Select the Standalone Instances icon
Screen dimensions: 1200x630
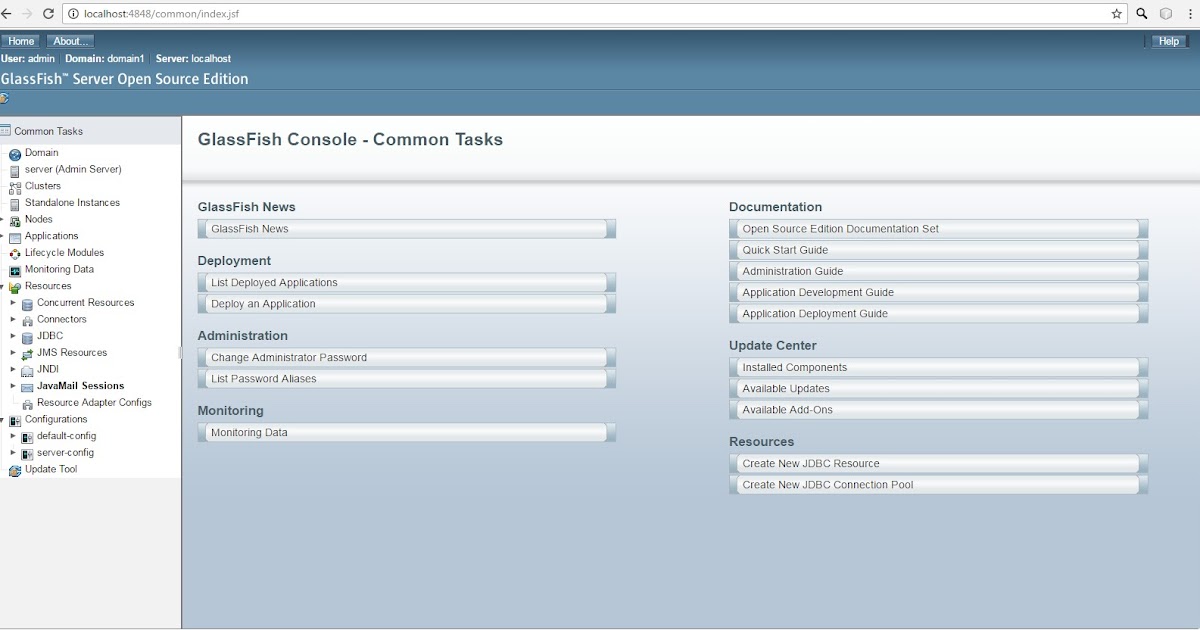tap(16, 203)
